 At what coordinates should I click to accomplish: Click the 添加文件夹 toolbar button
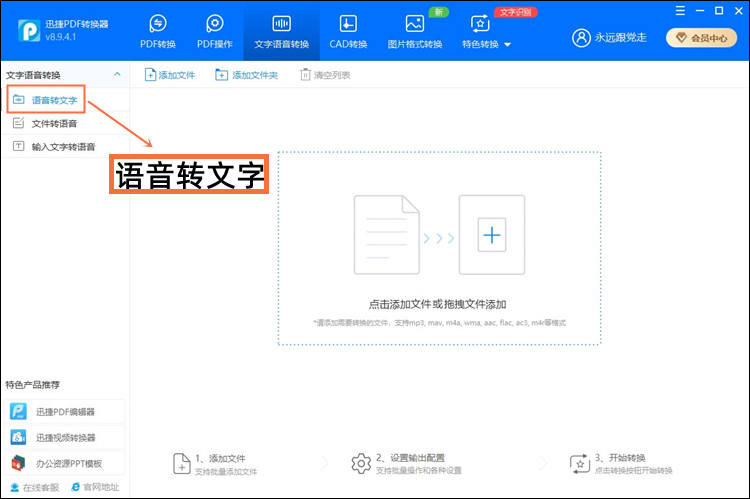246,75
